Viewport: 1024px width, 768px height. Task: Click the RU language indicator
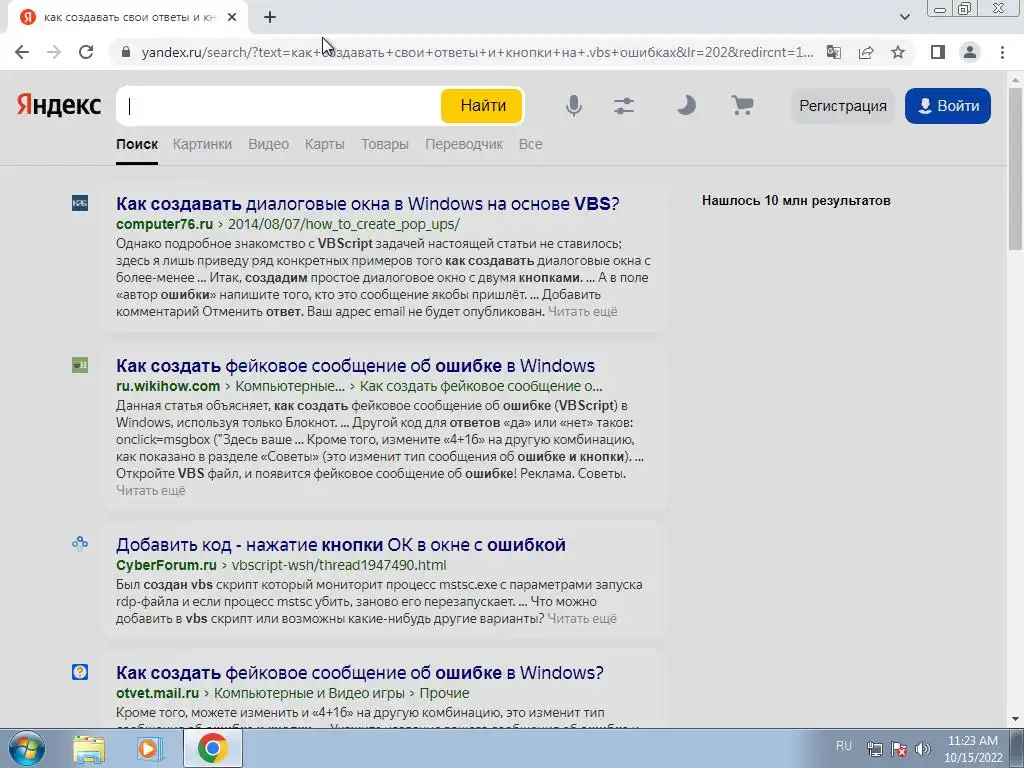(x=844, y=746)
